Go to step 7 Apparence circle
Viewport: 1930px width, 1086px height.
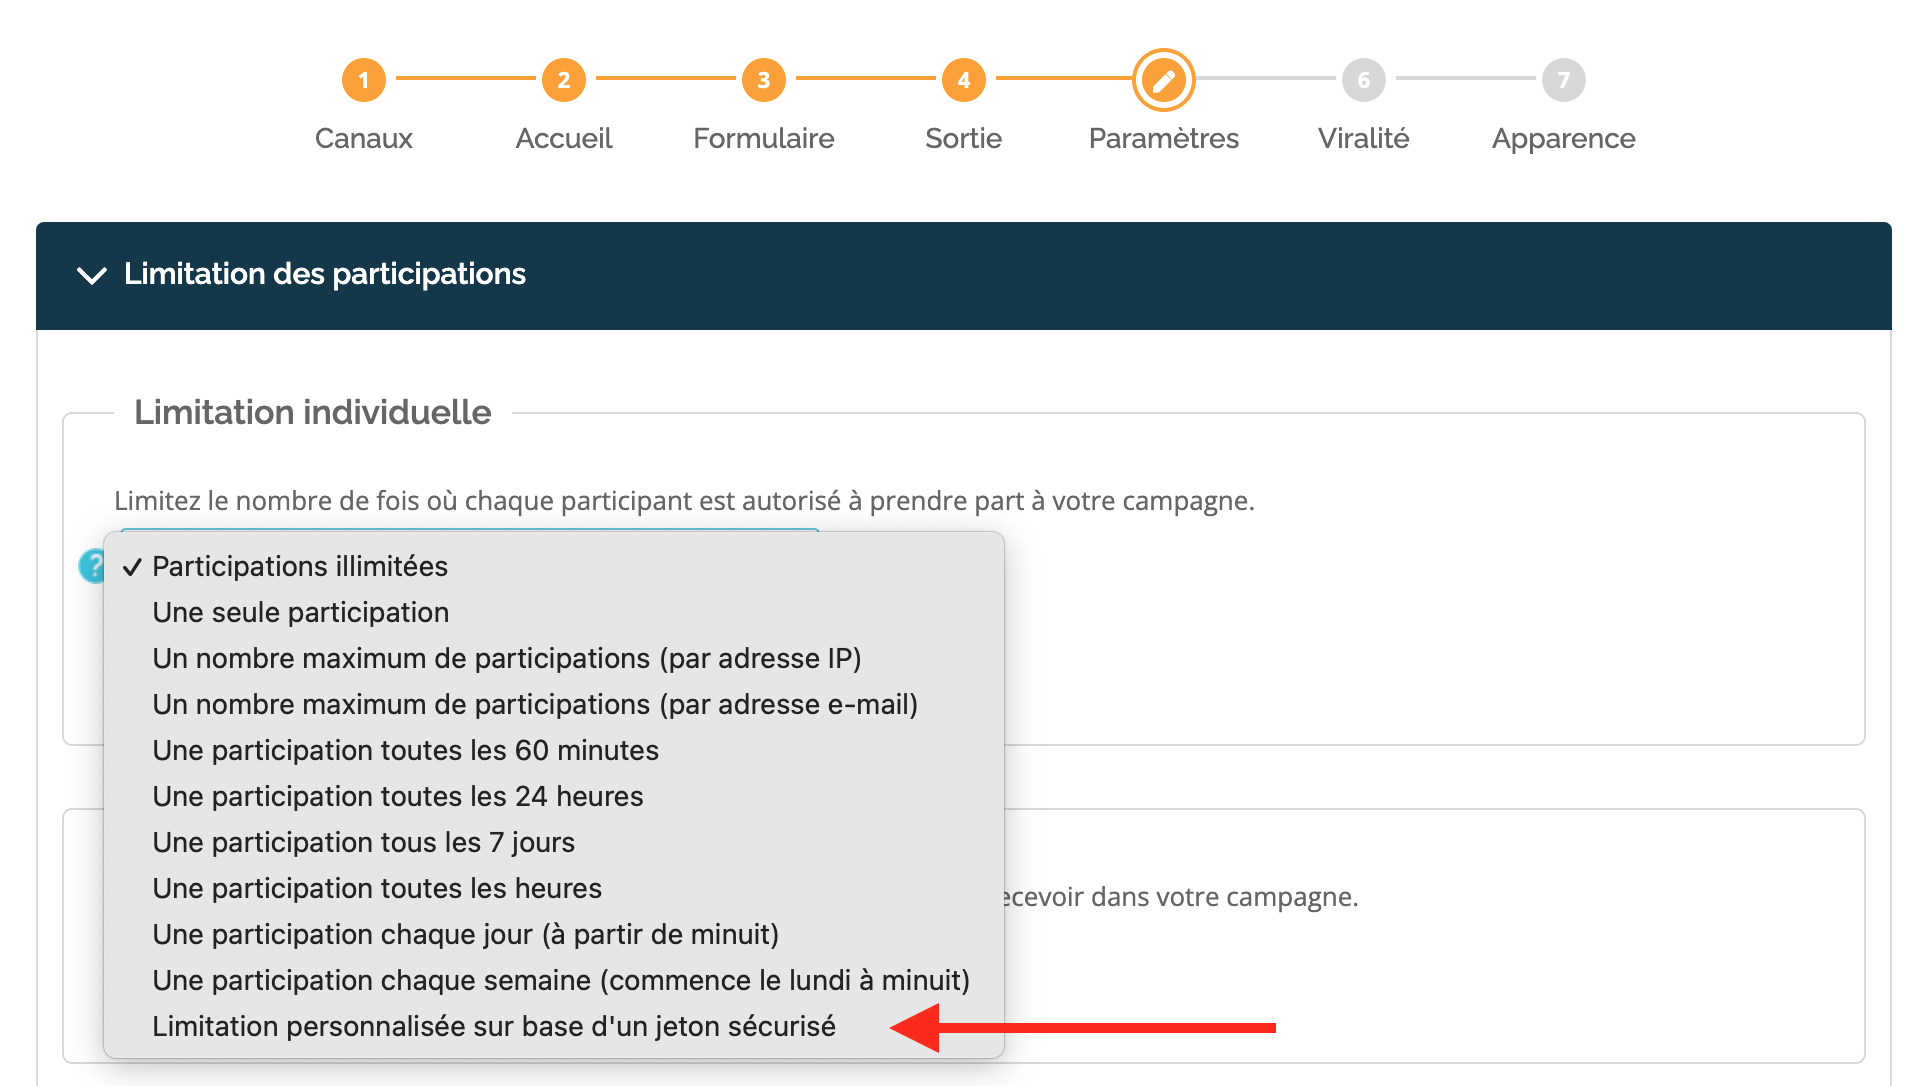[1564, 80]
